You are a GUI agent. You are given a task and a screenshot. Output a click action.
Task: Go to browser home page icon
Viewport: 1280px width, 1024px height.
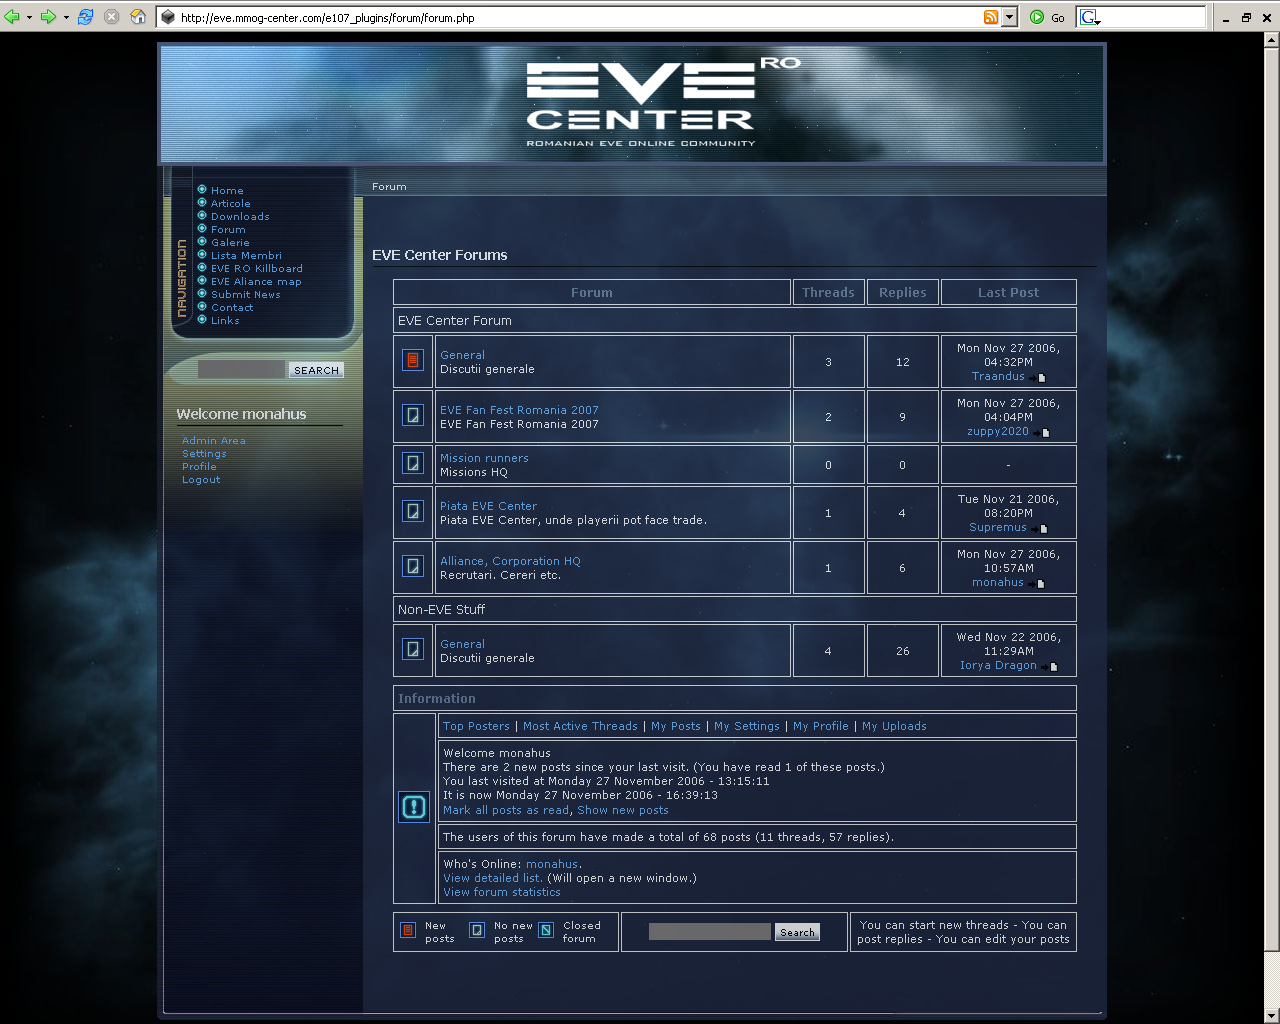[x=138, y=17]
